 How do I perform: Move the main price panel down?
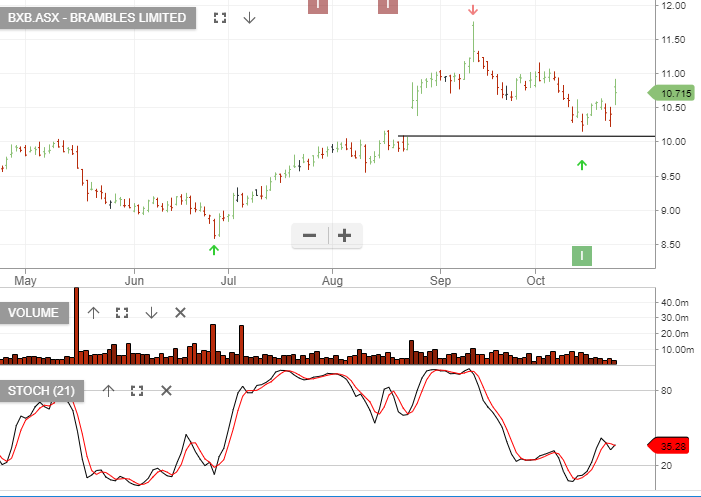click(250, 18)
